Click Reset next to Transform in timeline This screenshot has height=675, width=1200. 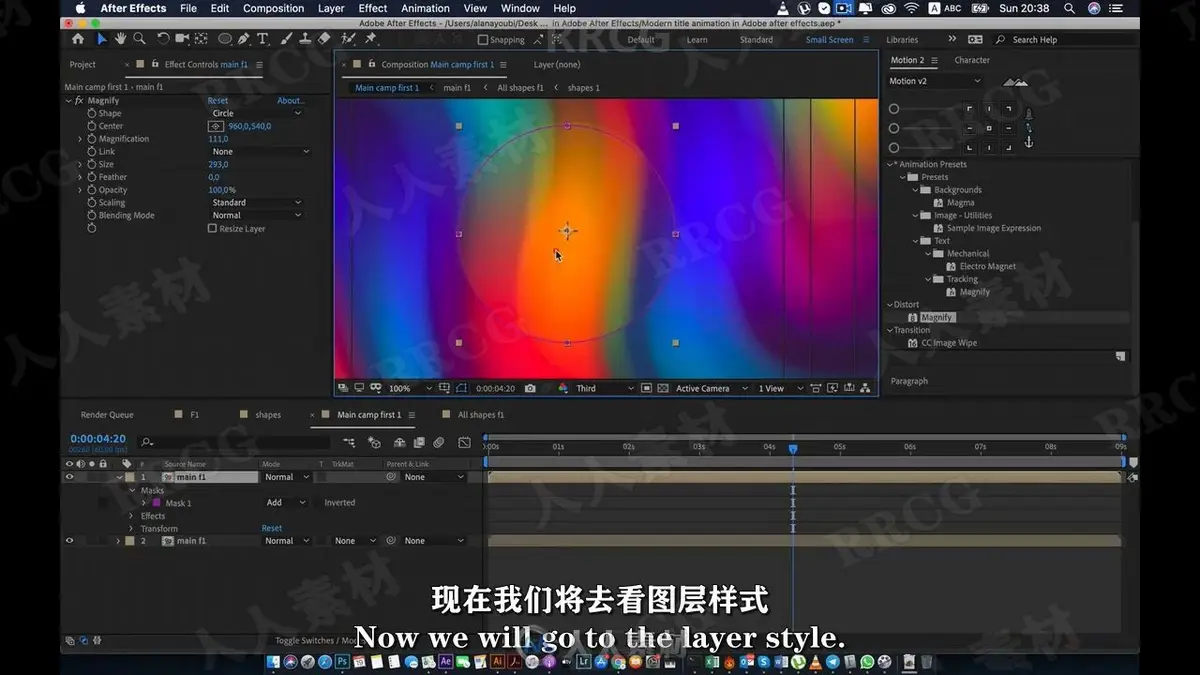(x=272, y=529)
